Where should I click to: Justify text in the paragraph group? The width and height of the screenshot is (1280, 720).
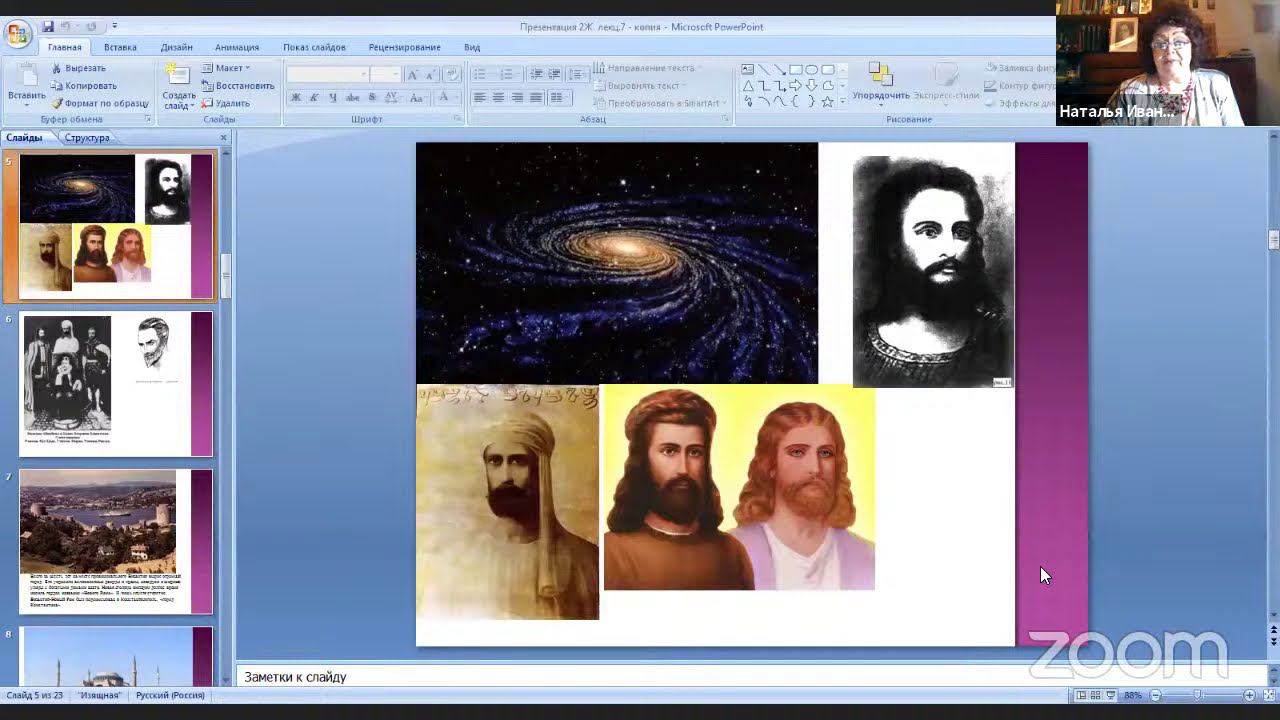pos(536,97)
